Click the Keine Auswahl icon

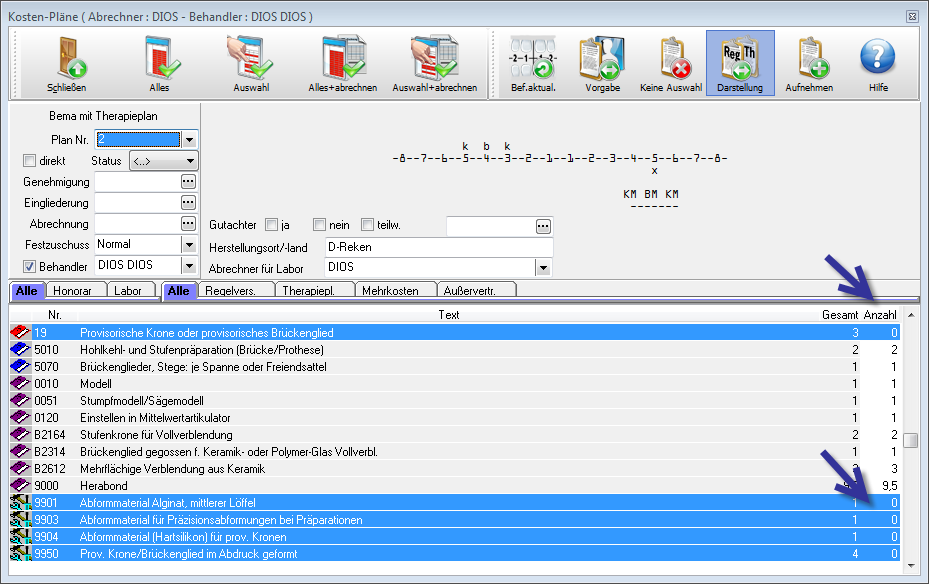point(671,59)
